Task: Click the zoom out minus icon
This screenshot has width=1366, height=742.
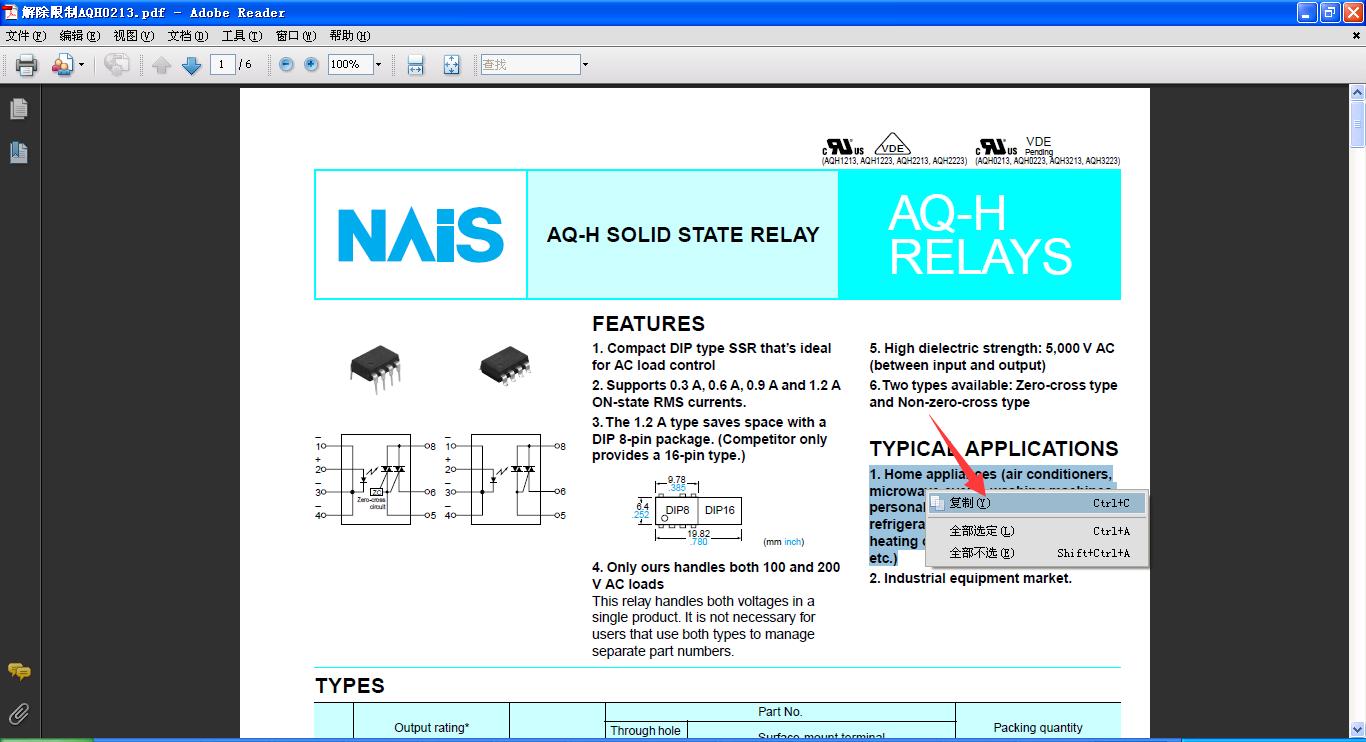Action: point(286,64)
